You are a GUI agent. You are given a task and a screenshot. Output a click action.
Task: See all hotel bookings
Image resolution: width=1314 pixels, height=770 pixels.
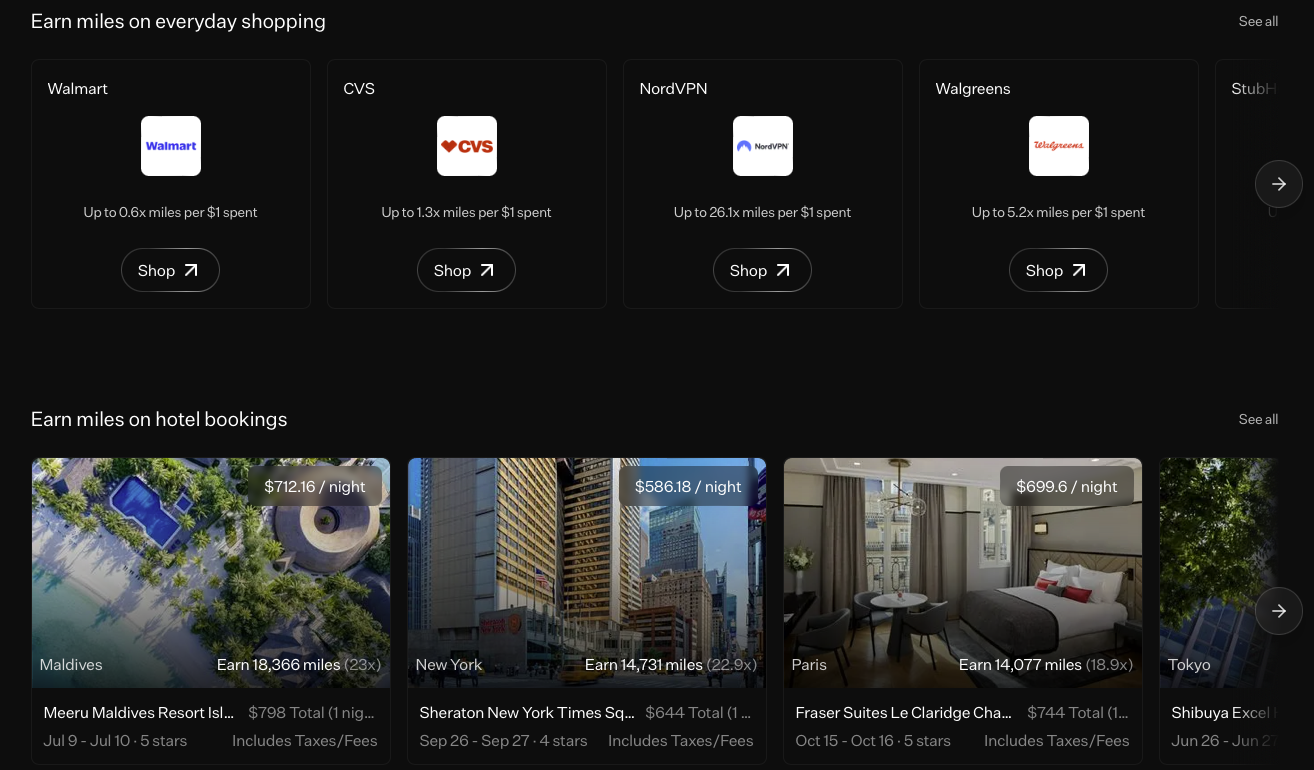tap(1258, 419)
